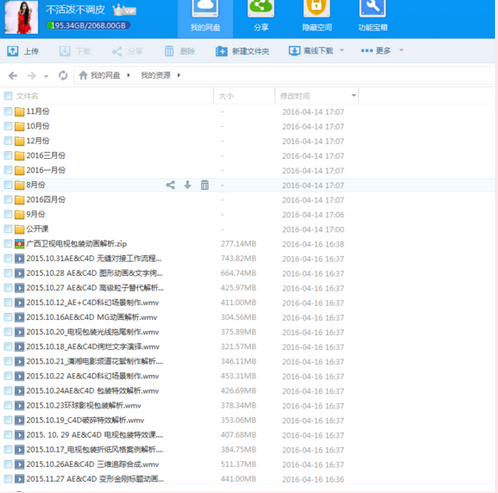Screen dimensions: 498x493
Task: Check the box for 10月份 folder
Action: coord(8,126)
